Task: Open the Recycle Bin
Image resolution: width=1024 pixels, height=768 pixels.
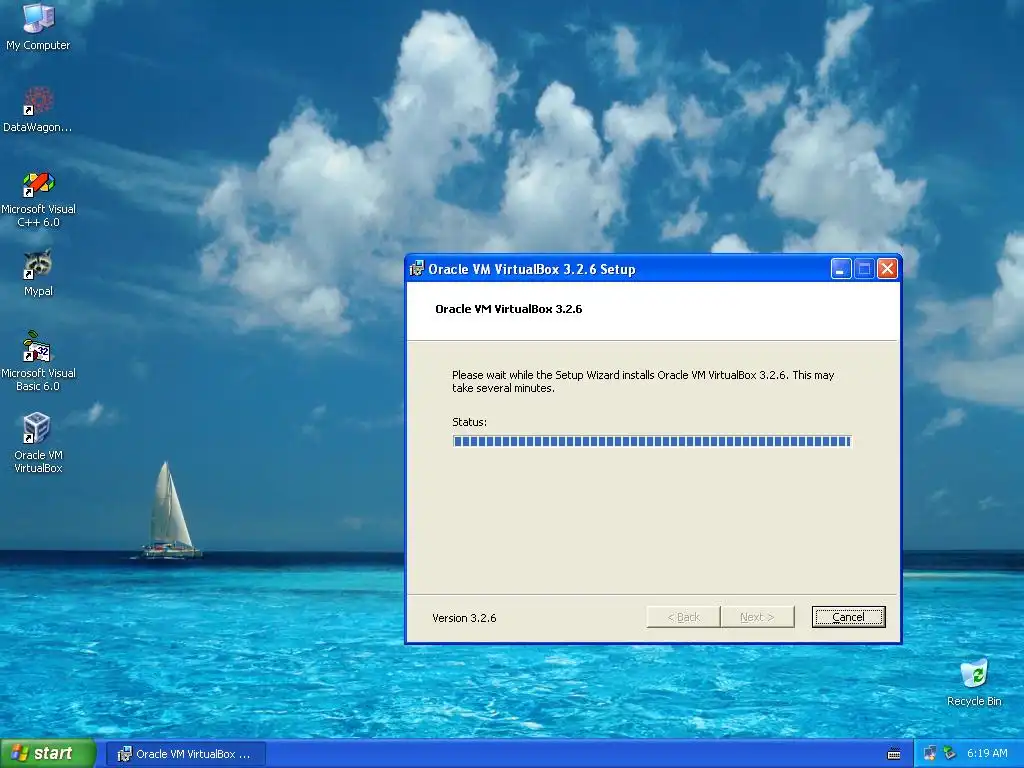Action: click(974, 682)
